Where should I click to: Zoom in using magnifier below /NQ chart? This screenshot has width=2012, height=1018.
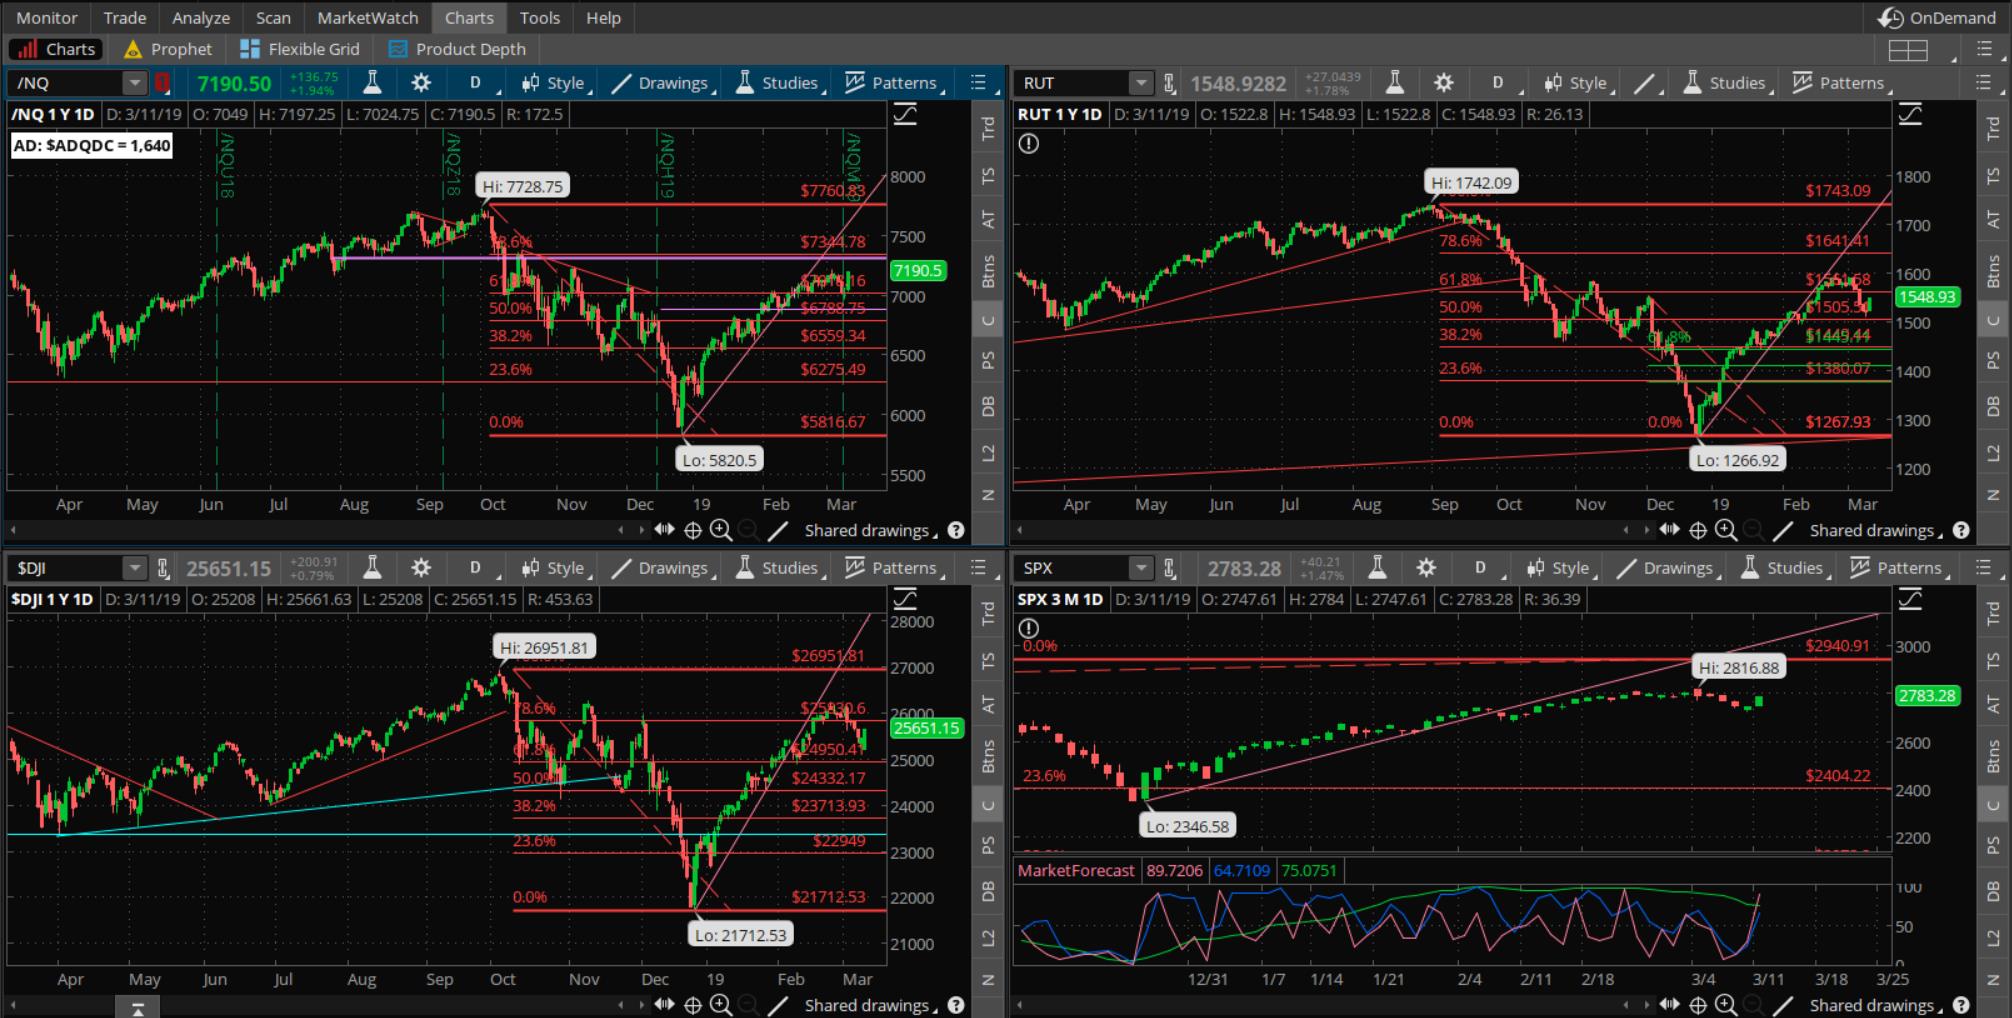tap(720, 530)
